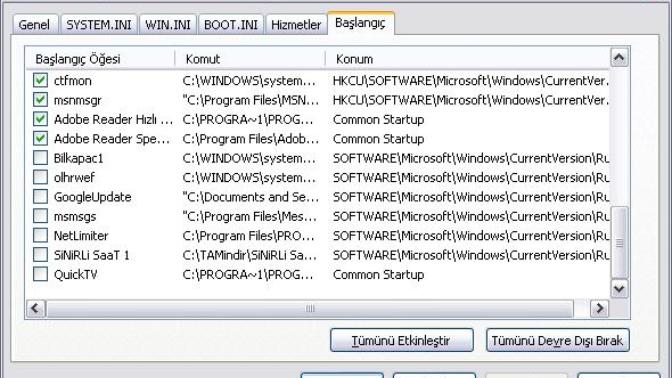The width and height of the screenshot is (672, 378).
Task: Toggle the Bilkapac1 checkbox on
Action: (x=40, y=158)
